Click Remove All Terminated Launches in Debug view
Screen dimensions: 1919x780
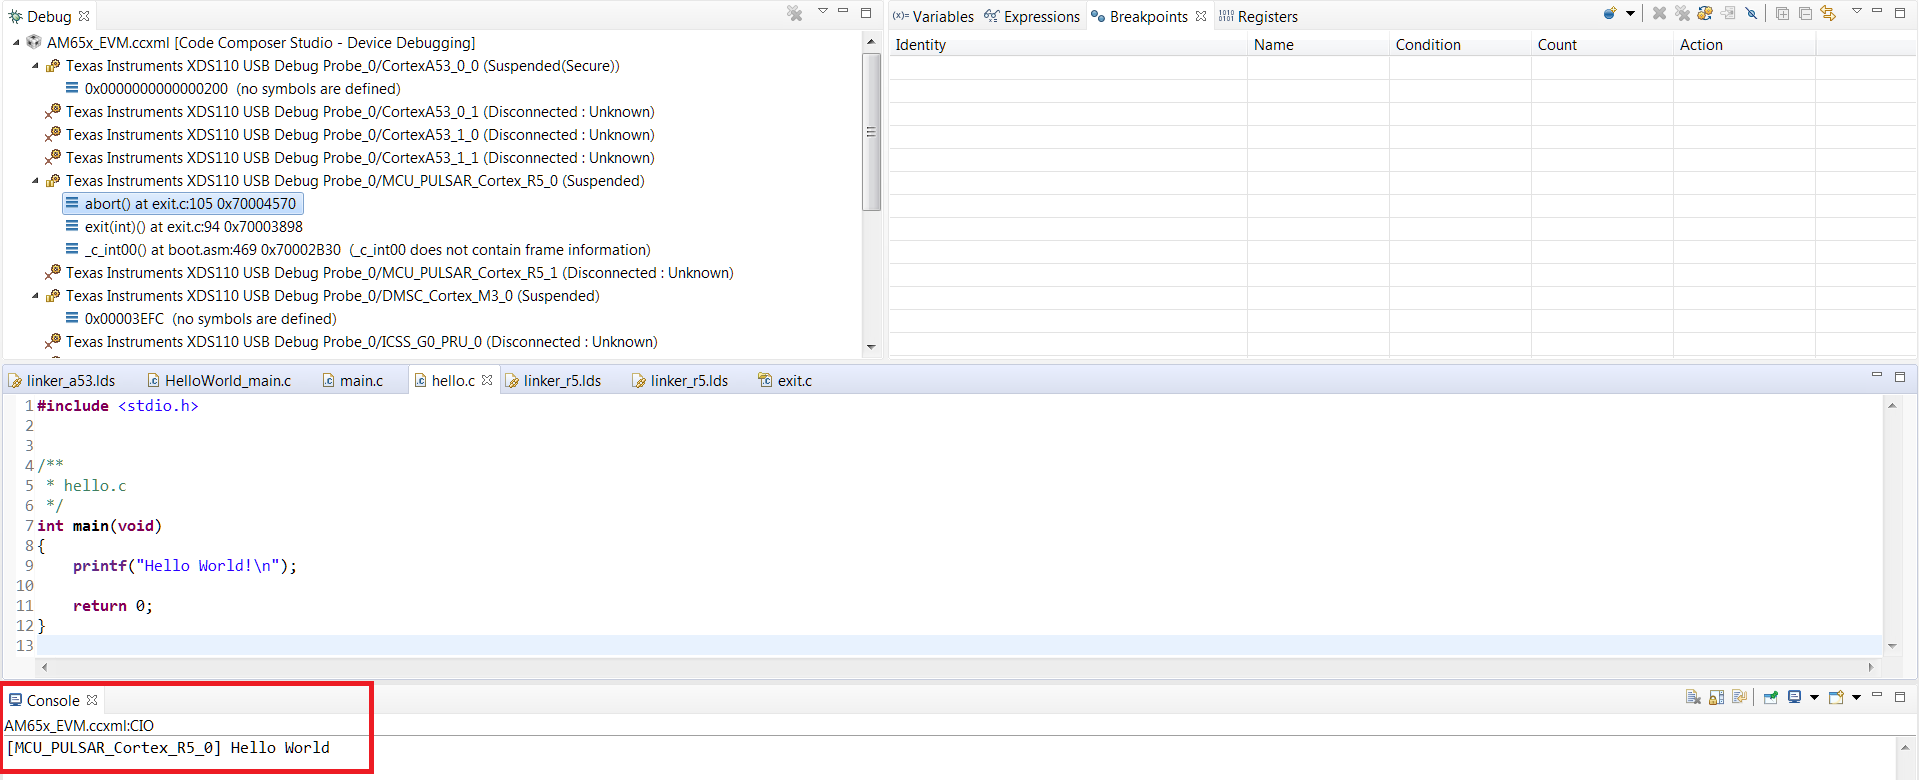coord(794,13)
